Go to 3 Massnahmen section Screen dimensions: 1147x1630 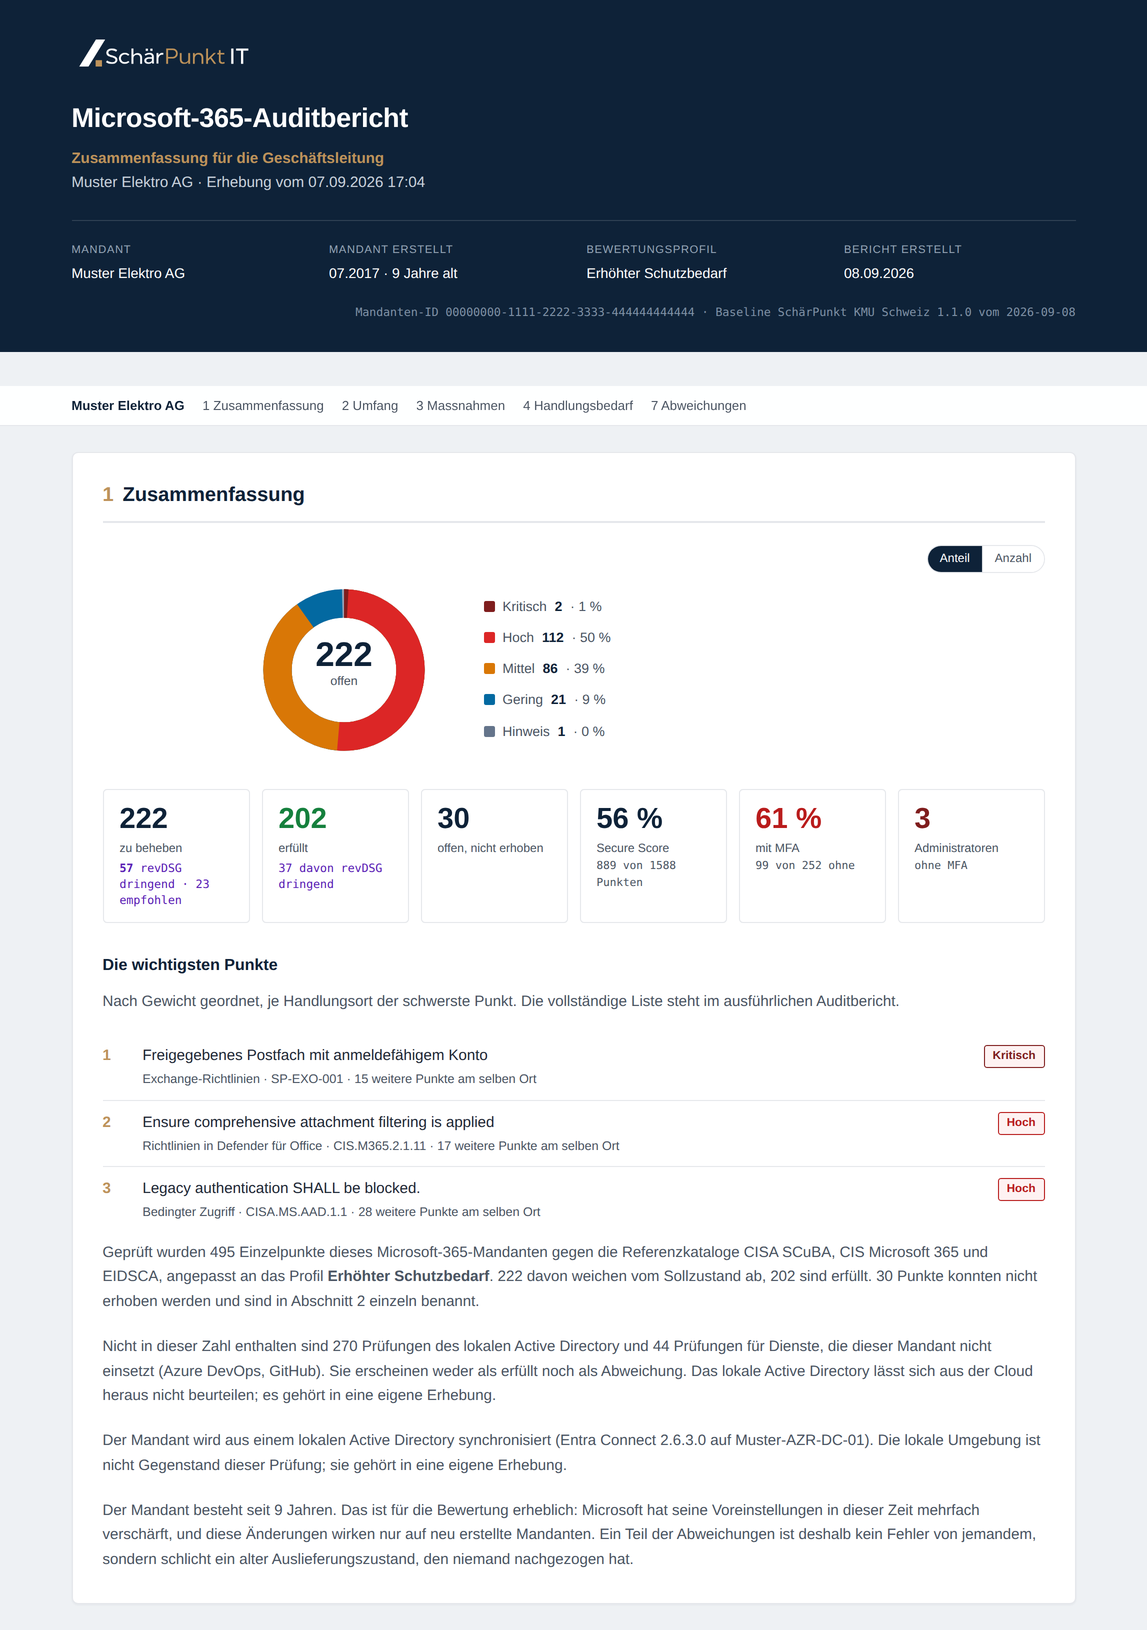[x=460, y=406]
